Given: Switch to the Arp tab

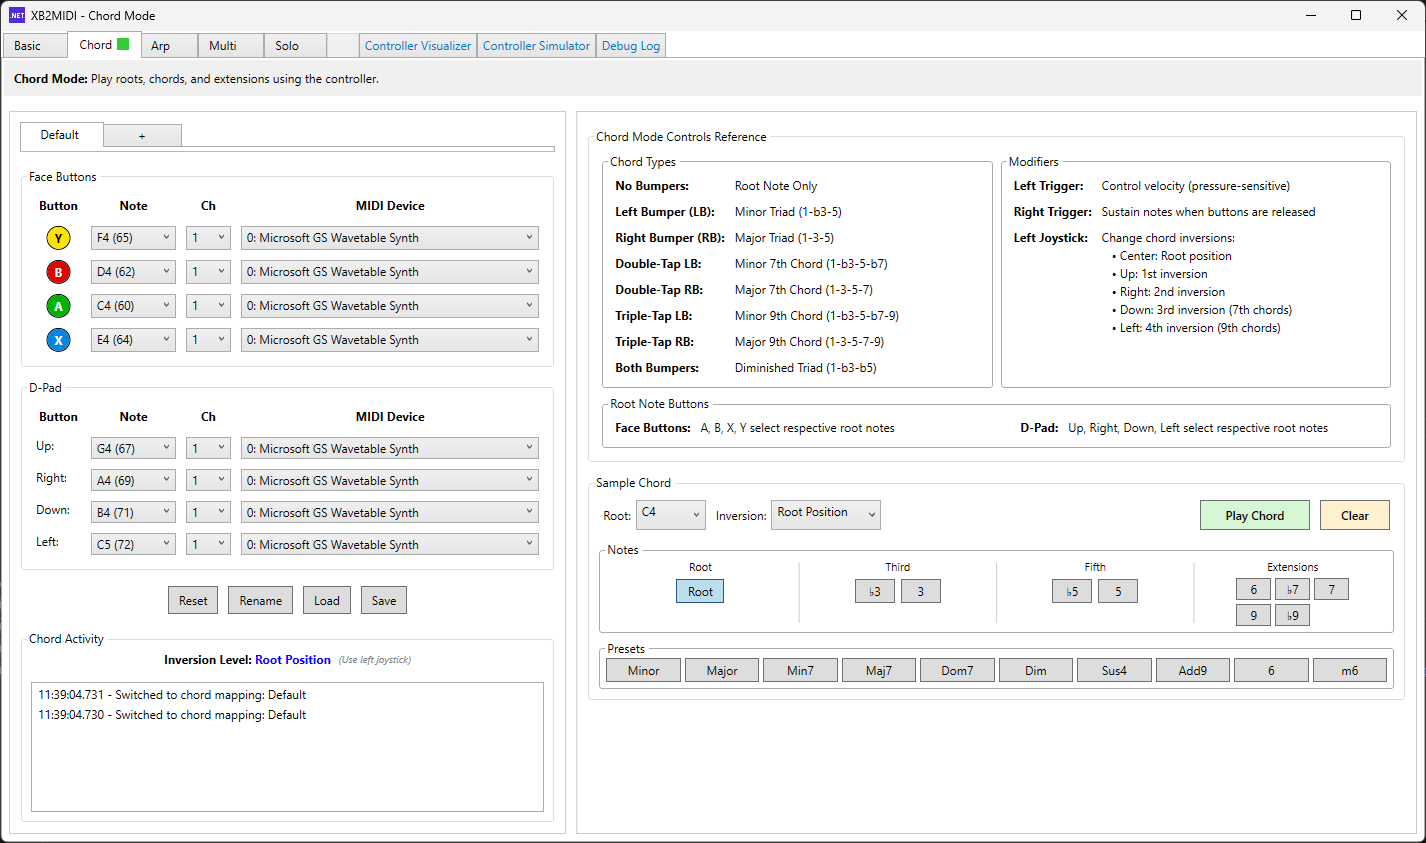Looking at the screenshot, I should (x=161, y=46).
